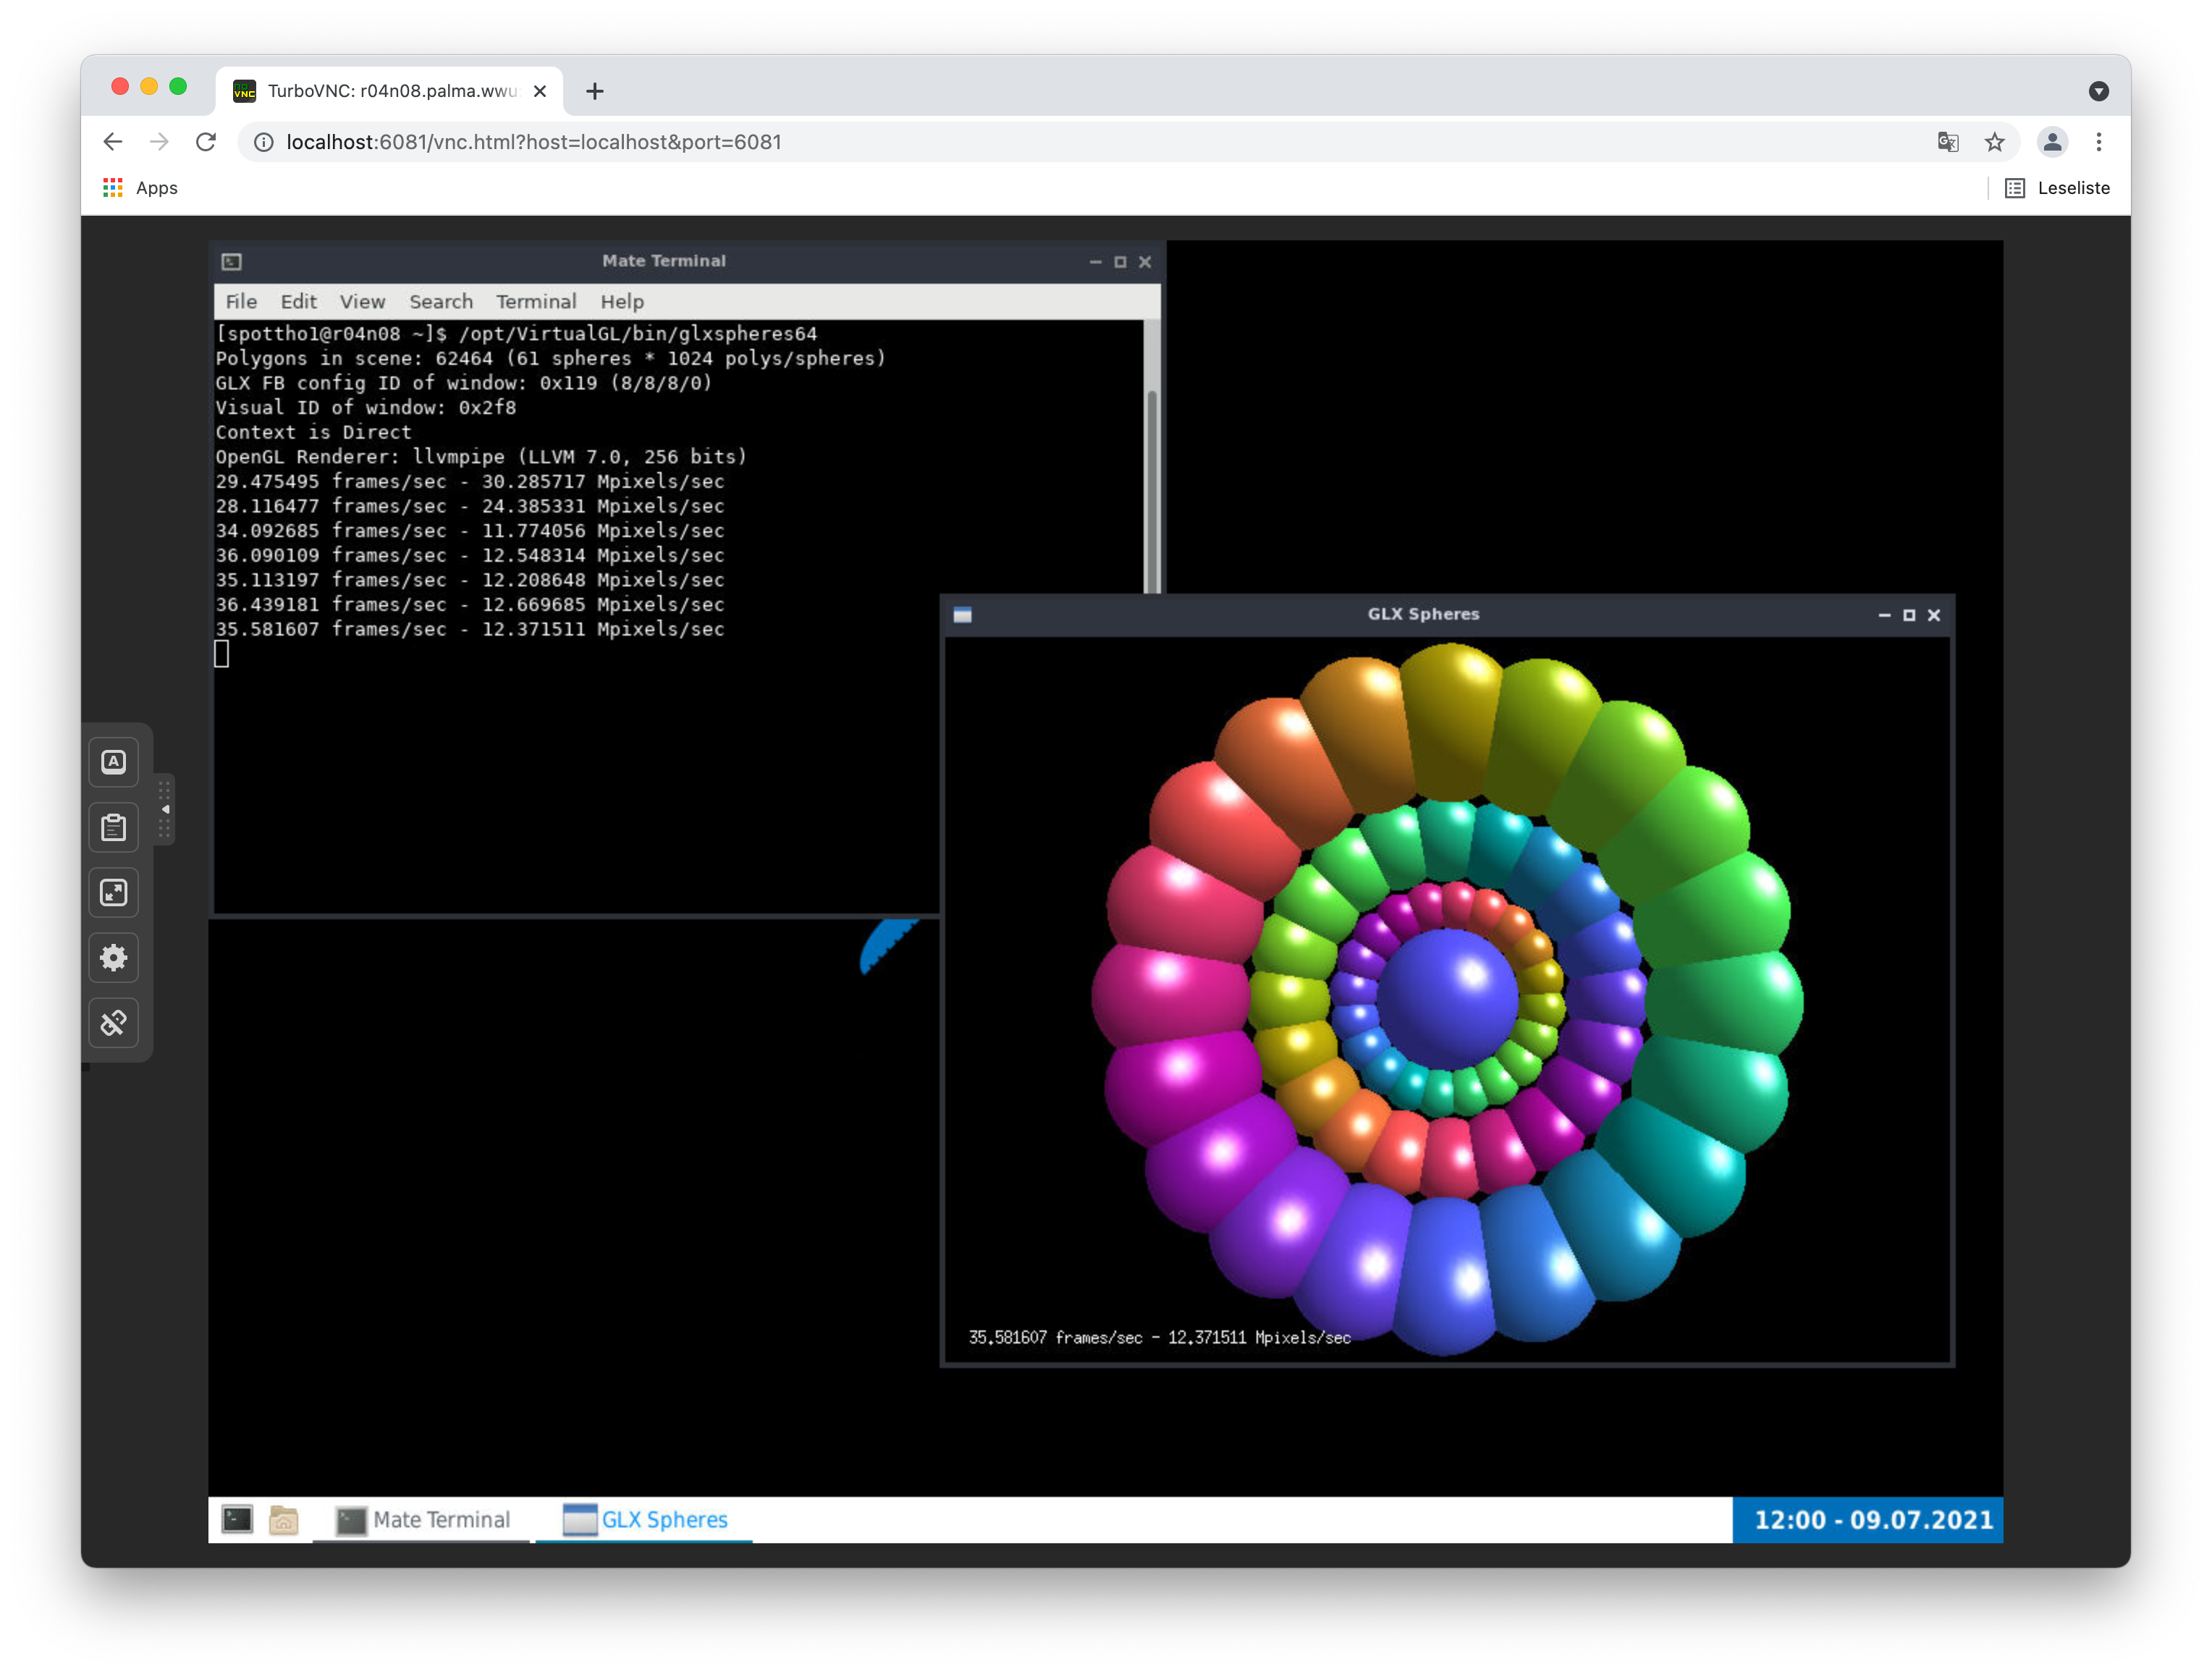Open noVNC extra keys panel
Screen dimensions: 2212x1675
(113, 762)
